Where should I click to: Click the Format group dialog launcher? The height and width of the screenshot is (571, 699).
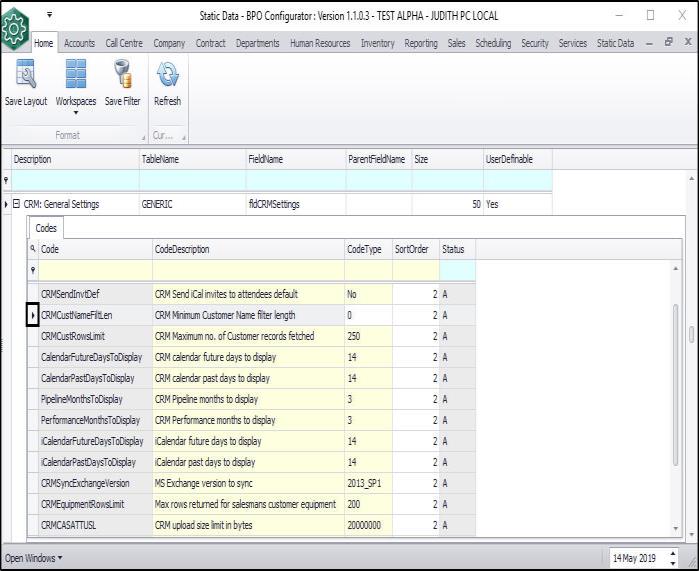141,136
